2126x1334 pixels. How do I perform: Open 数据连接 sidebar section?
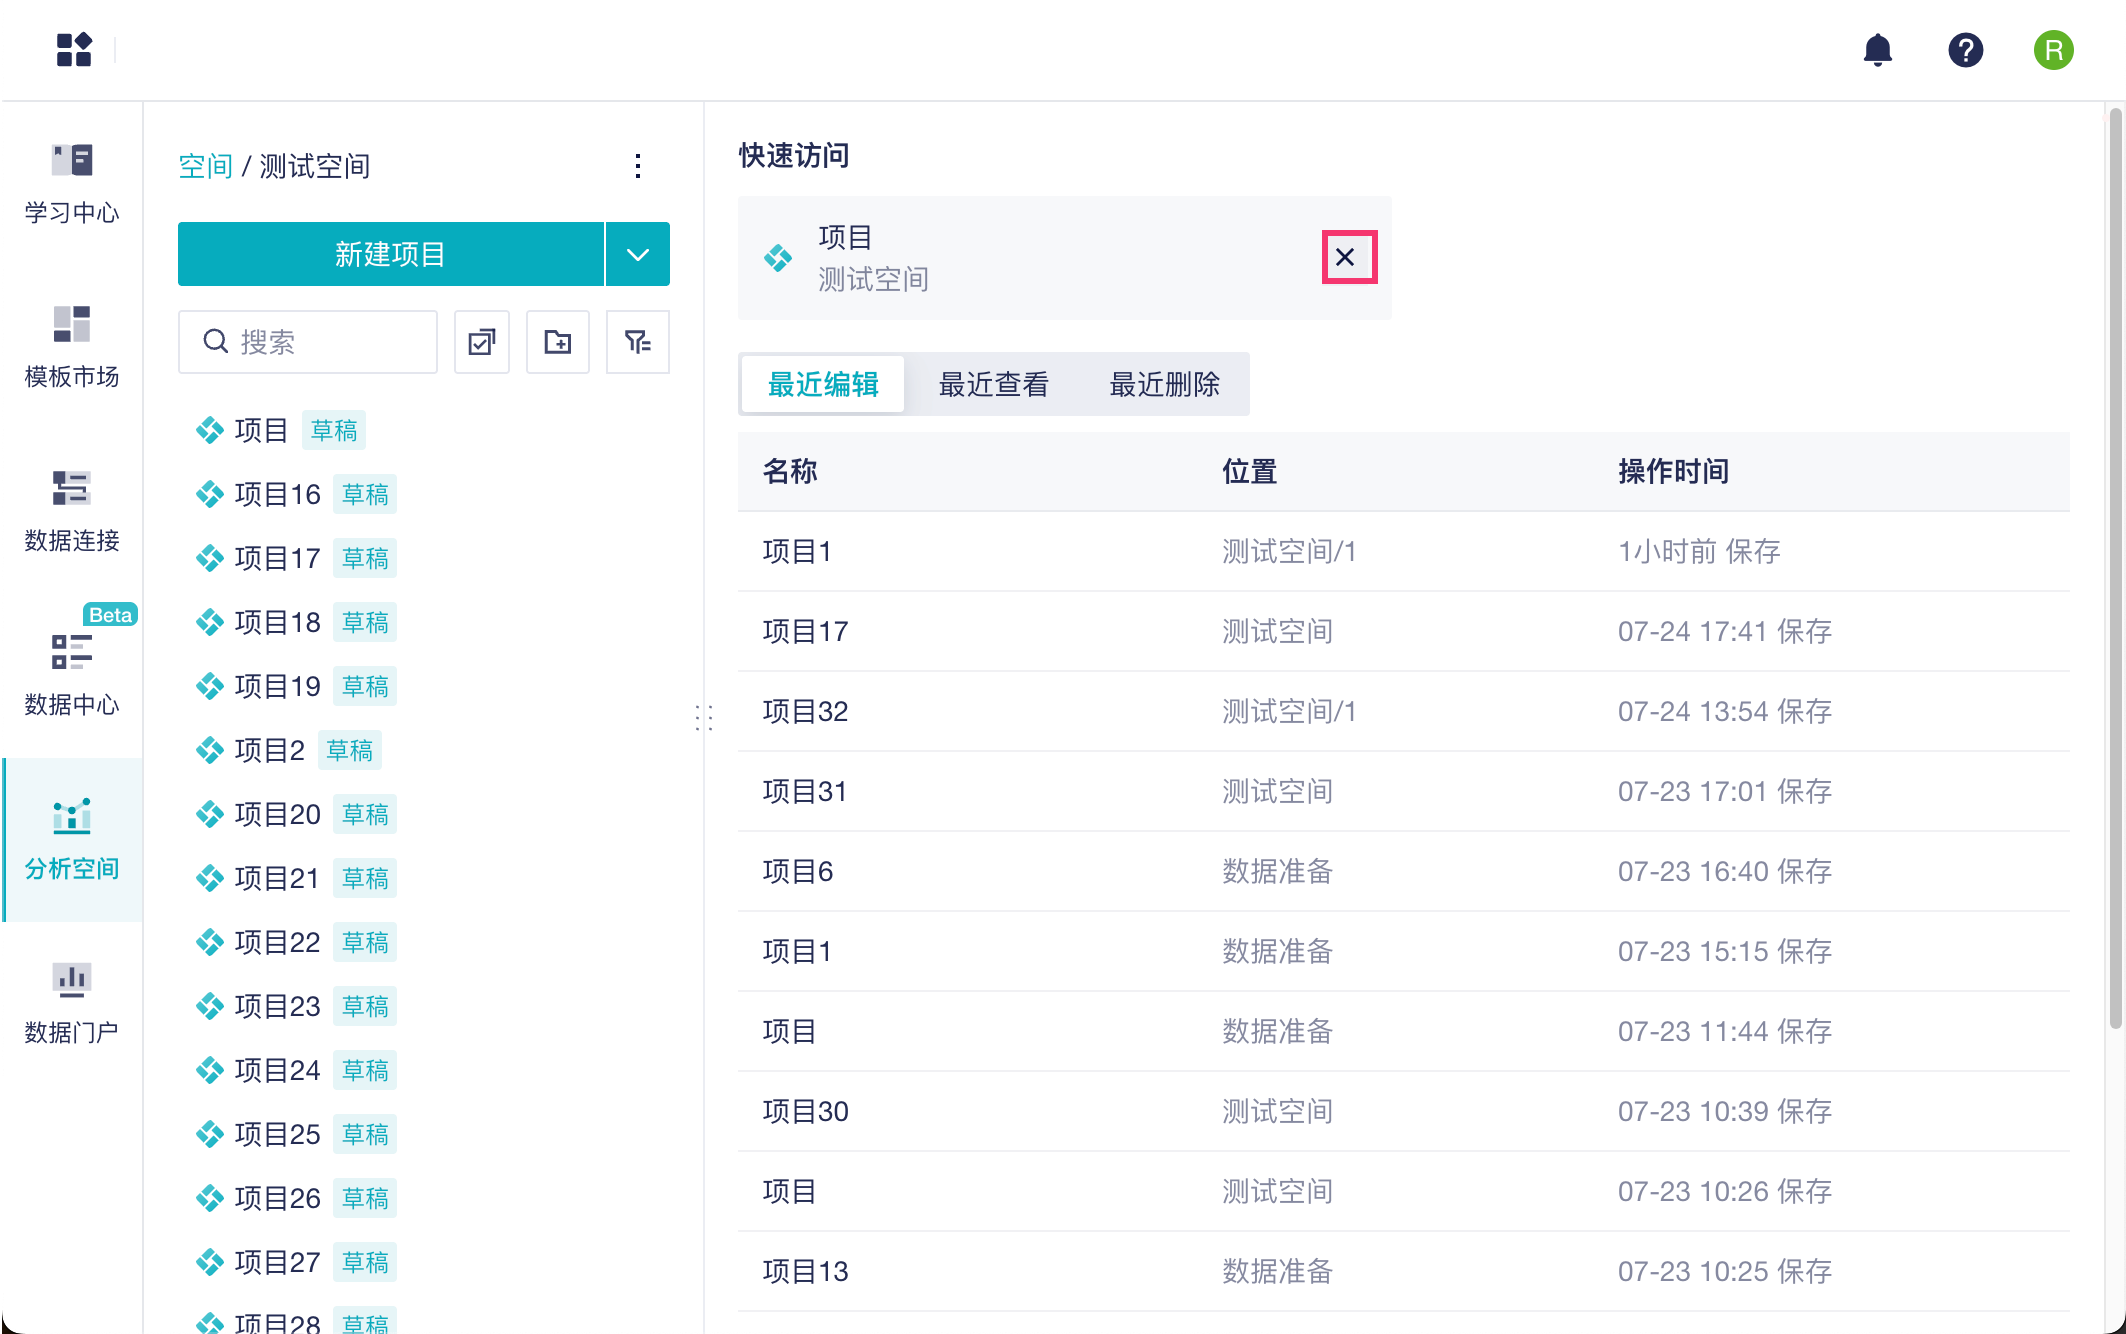(72, 511)
